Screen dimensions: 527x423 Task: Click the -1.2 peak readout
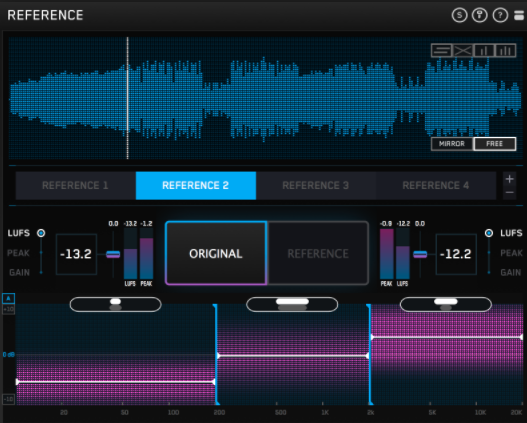click(x=146, y=223)
